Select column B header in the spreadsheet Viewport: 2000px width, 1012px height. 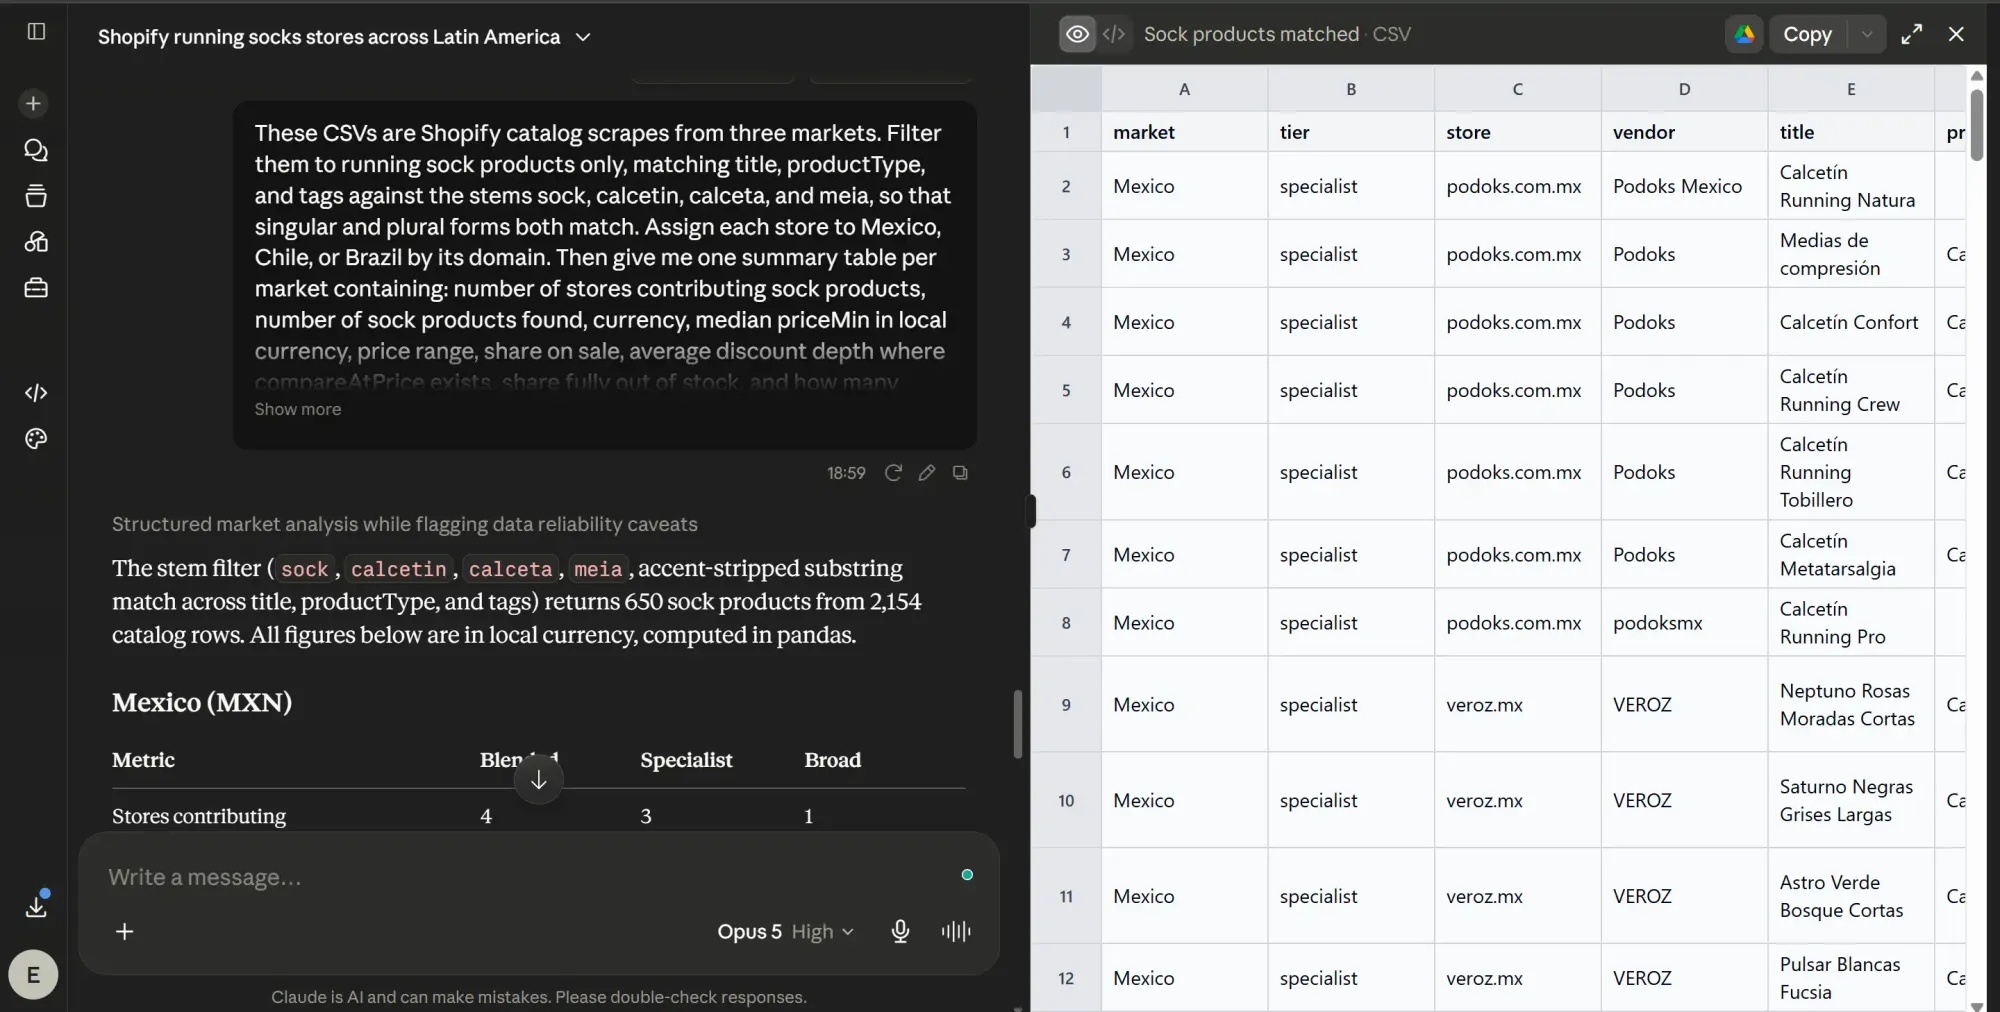click(1351, 89)
